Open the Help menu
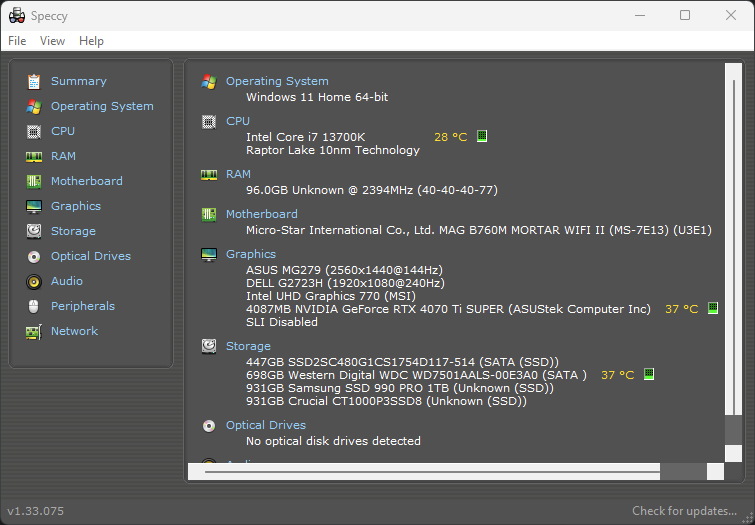The width and height of the screenshot is (755, 525). coord(91,41)
